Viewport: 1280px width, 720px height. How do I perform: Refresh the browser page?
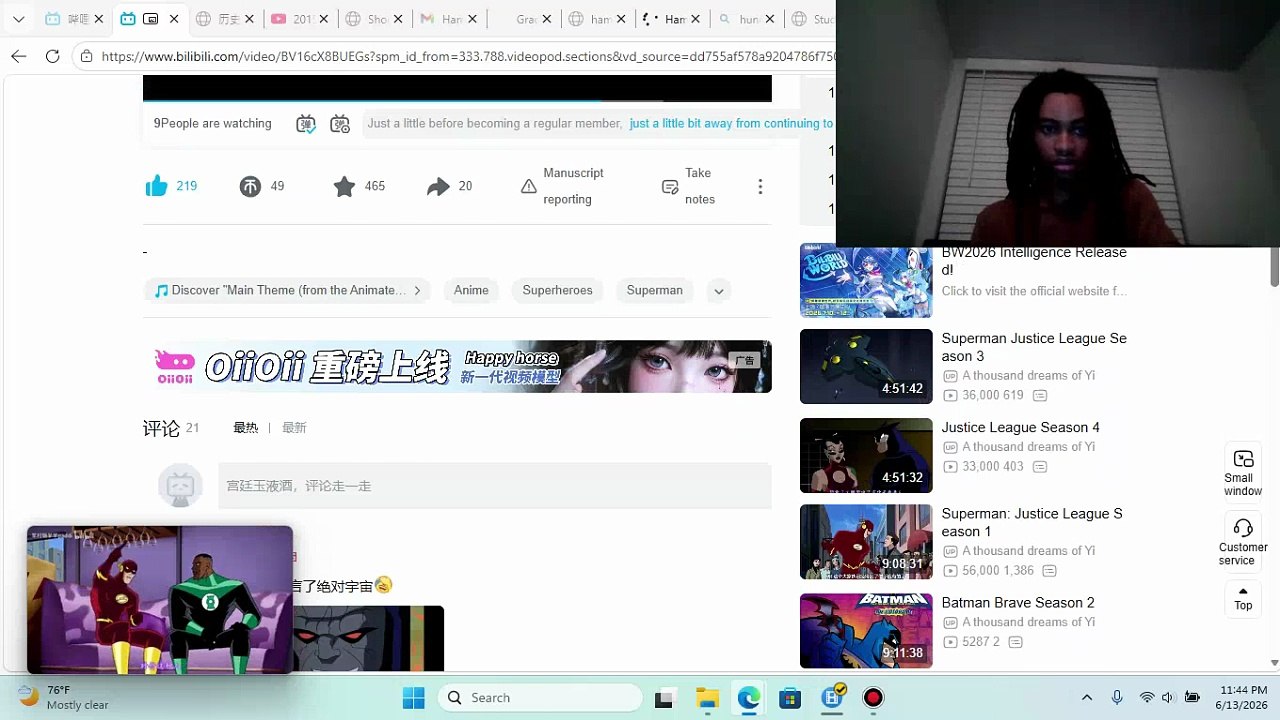(52, 56)
